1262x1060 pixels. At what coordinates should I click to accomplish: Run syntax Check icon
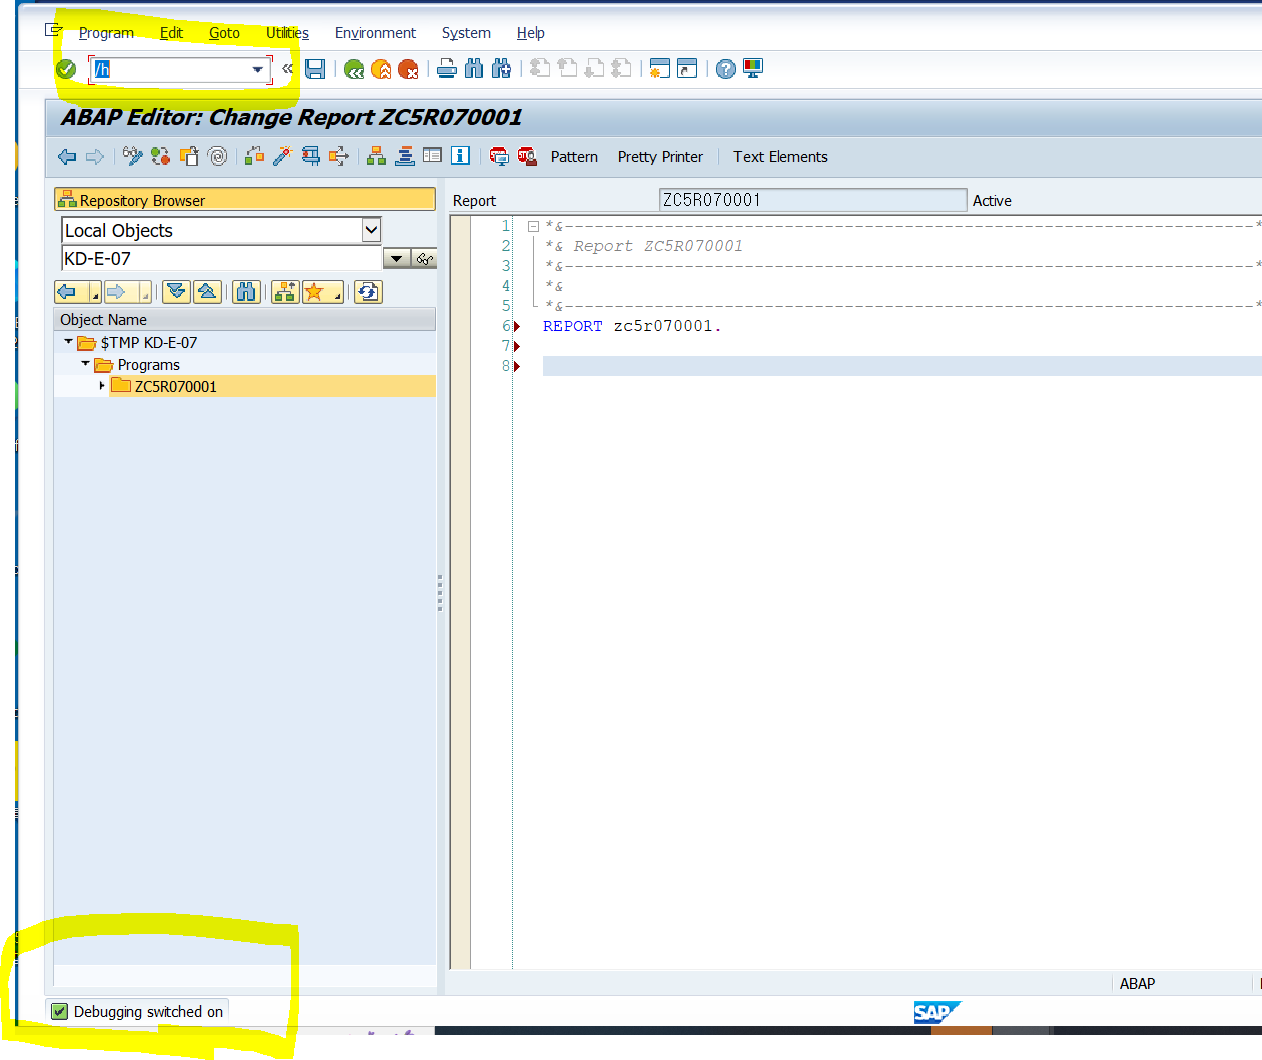click(x=255, y=156)
